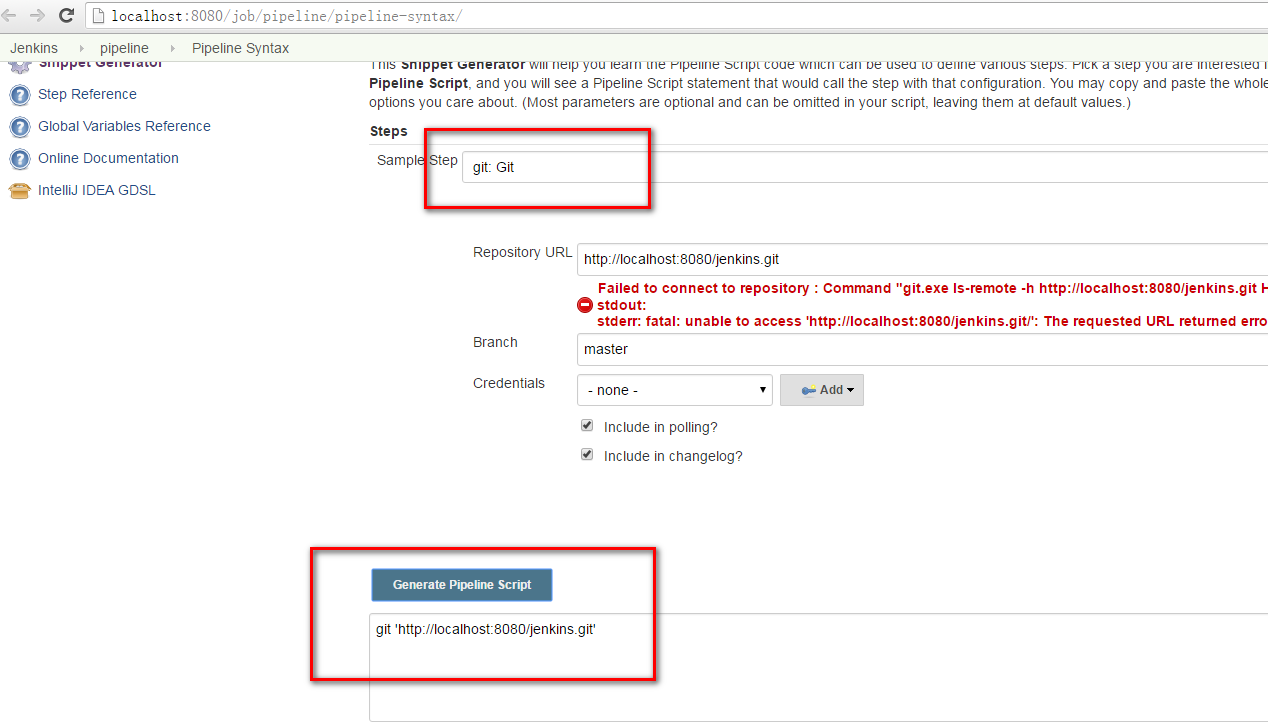Open the Step Reference link

87,94
